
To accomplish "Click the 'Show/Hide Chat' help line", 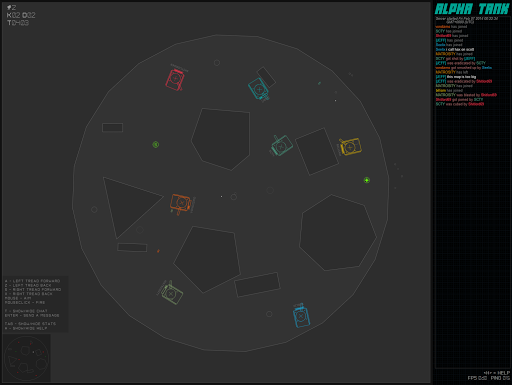I will 26,311.
